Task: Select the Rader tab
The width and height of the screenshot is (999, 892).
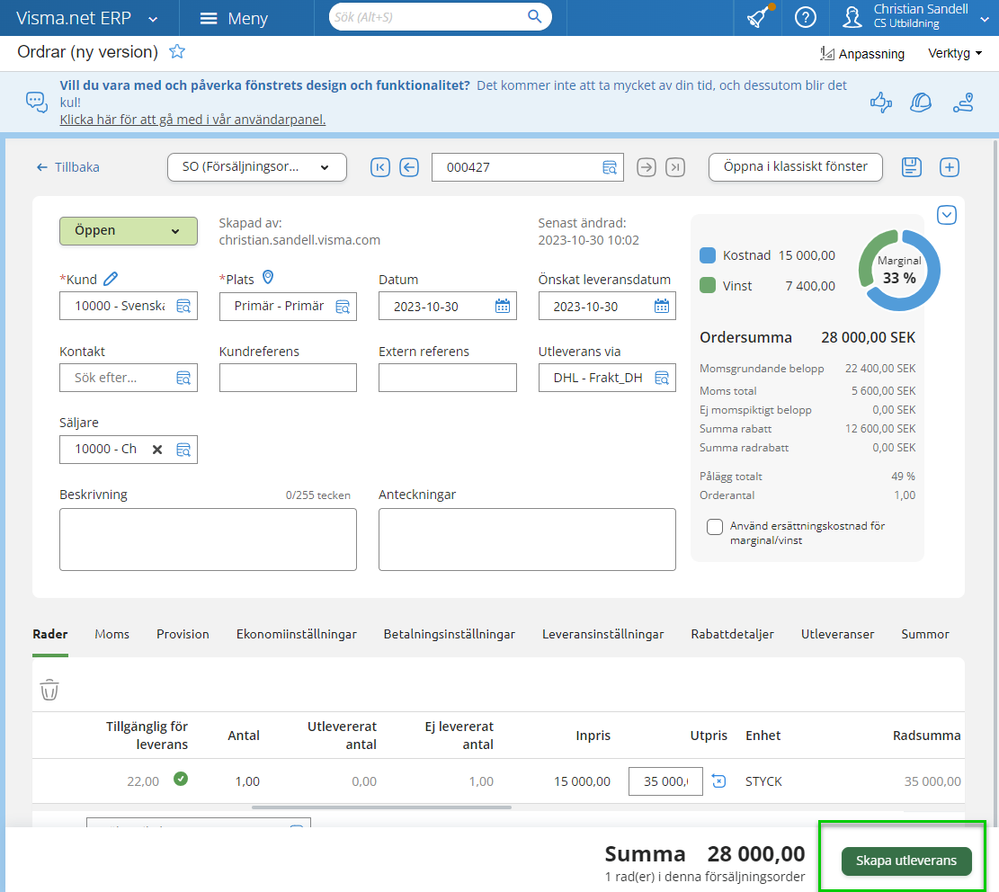Action: (x=50, y=634)
